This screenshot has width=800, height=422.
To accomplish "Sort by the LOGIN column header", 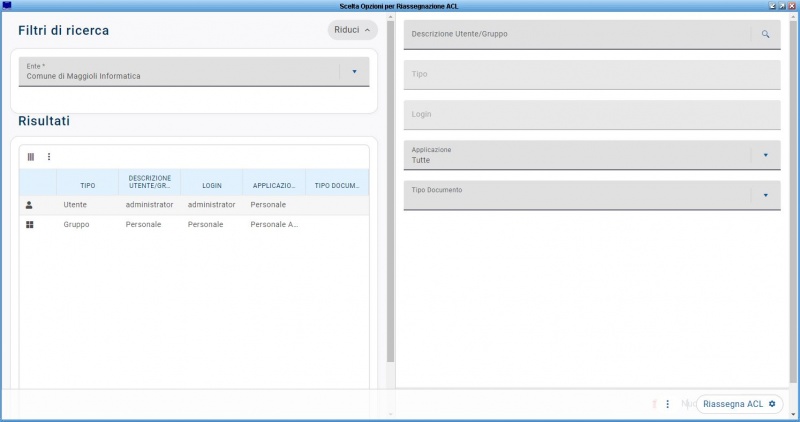I will point(211,185).
